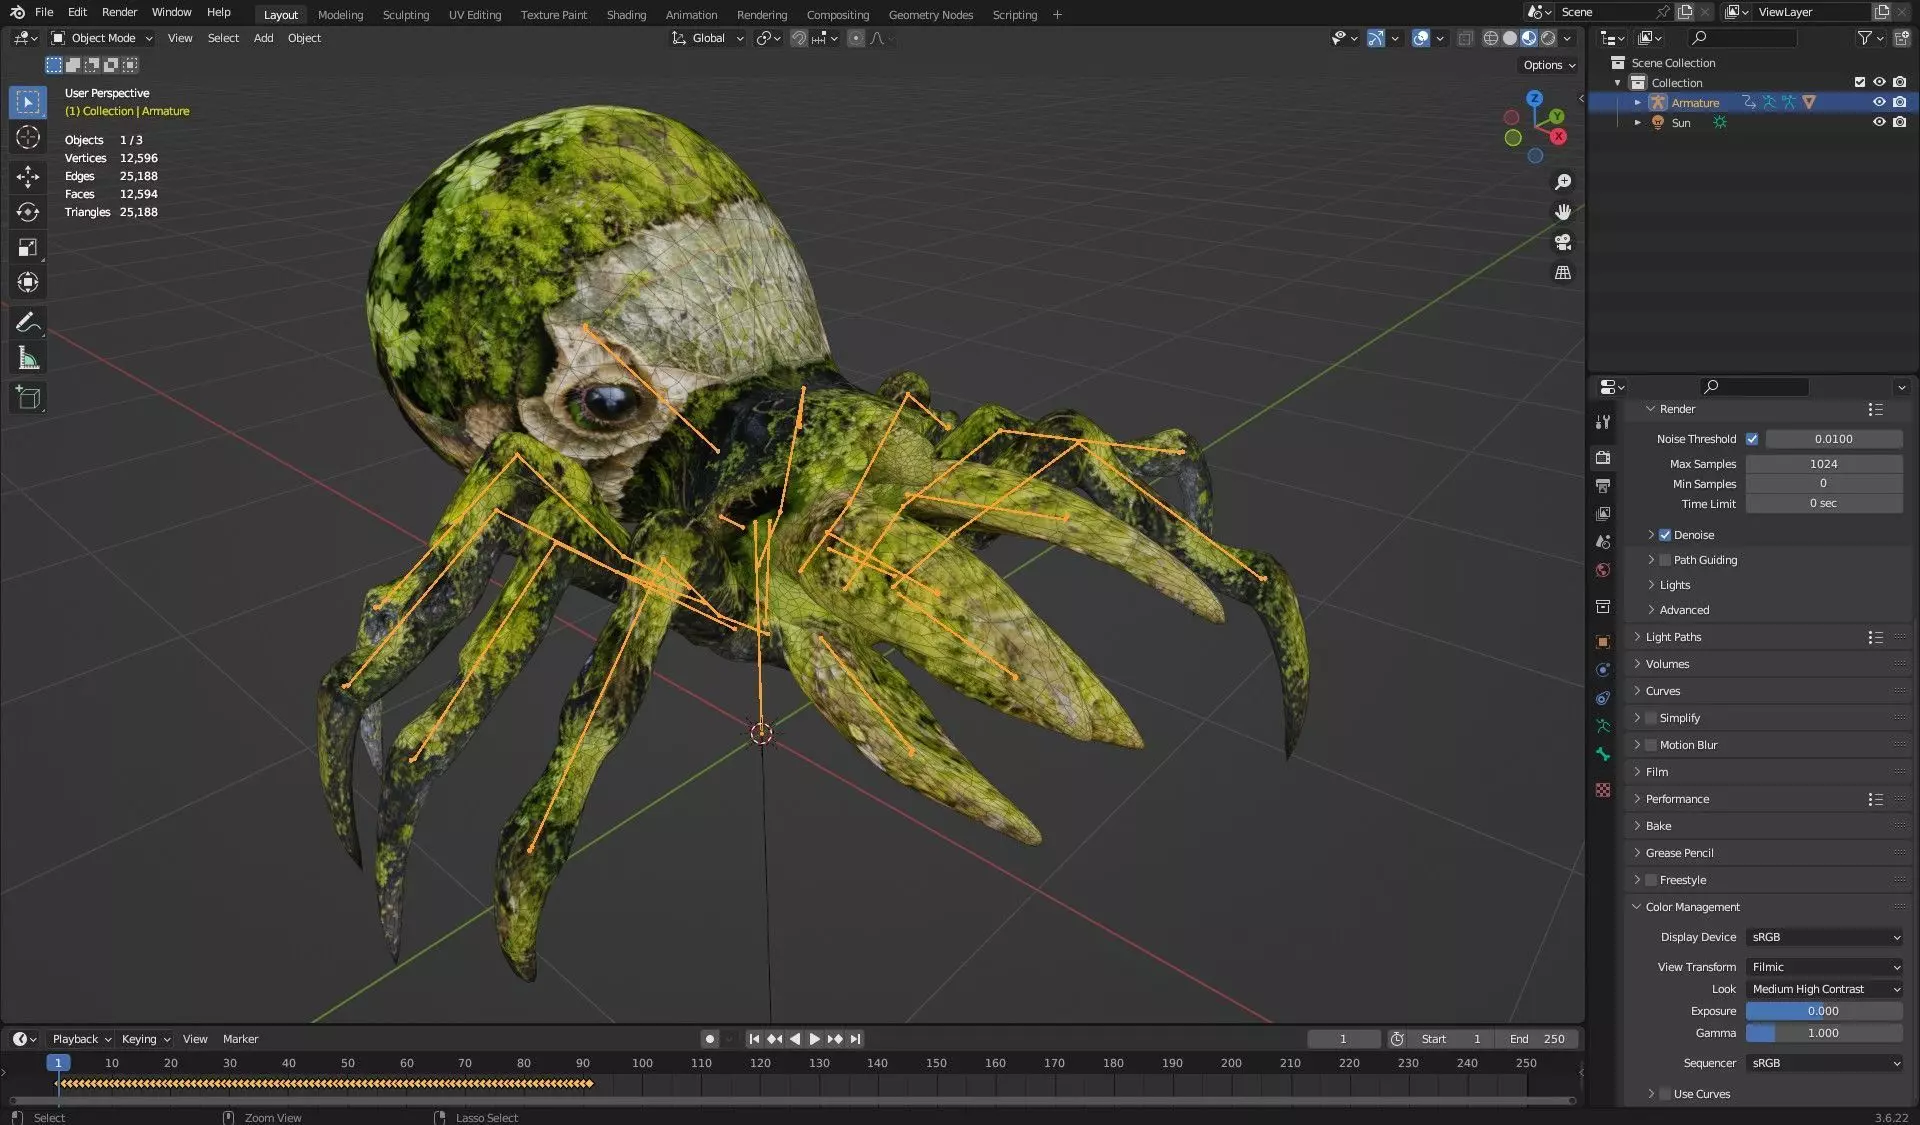Switch perspective/orthographic grid icon
The image size is (1920, 1125).
tap(1562, 272)
